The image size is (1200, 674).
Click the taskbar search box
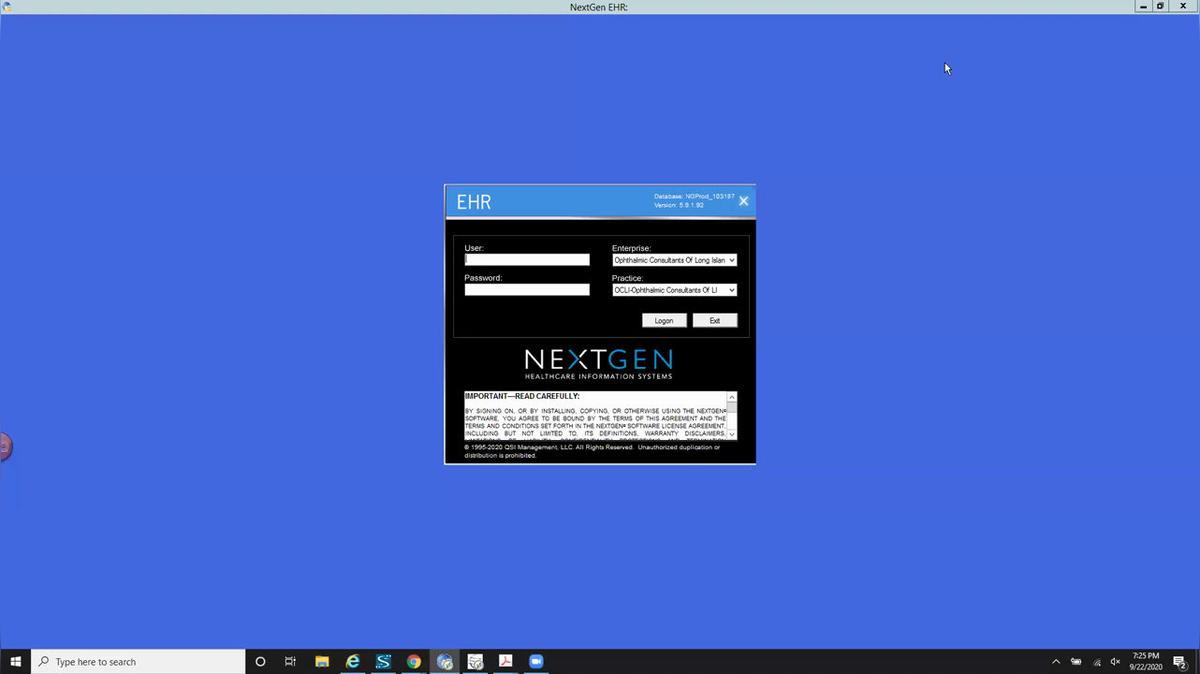tap(140, 662)
